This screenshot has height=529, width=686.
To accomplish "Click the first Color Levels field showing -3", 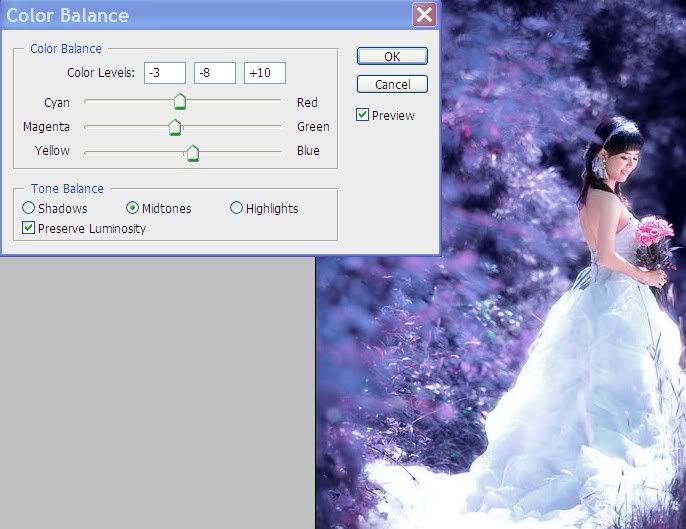I will 164,73.
